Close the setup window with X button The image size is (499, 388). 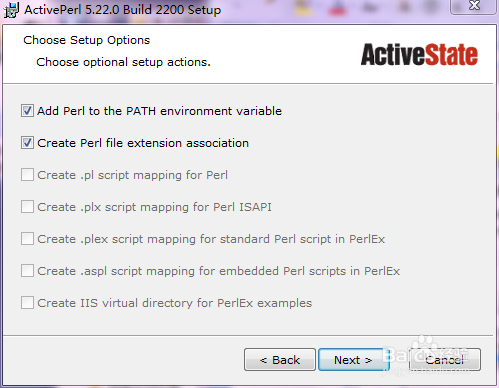(x=474, y=6)
